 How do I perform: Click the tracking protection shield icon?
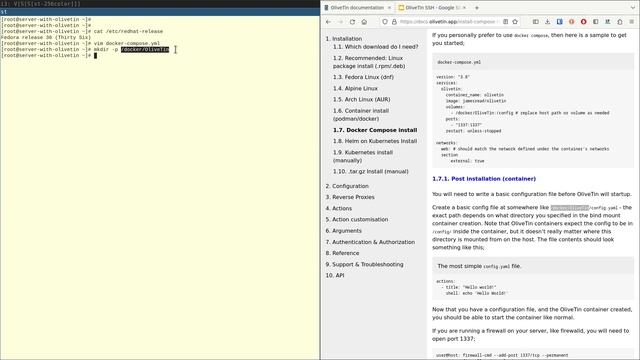tap(385, 22)
